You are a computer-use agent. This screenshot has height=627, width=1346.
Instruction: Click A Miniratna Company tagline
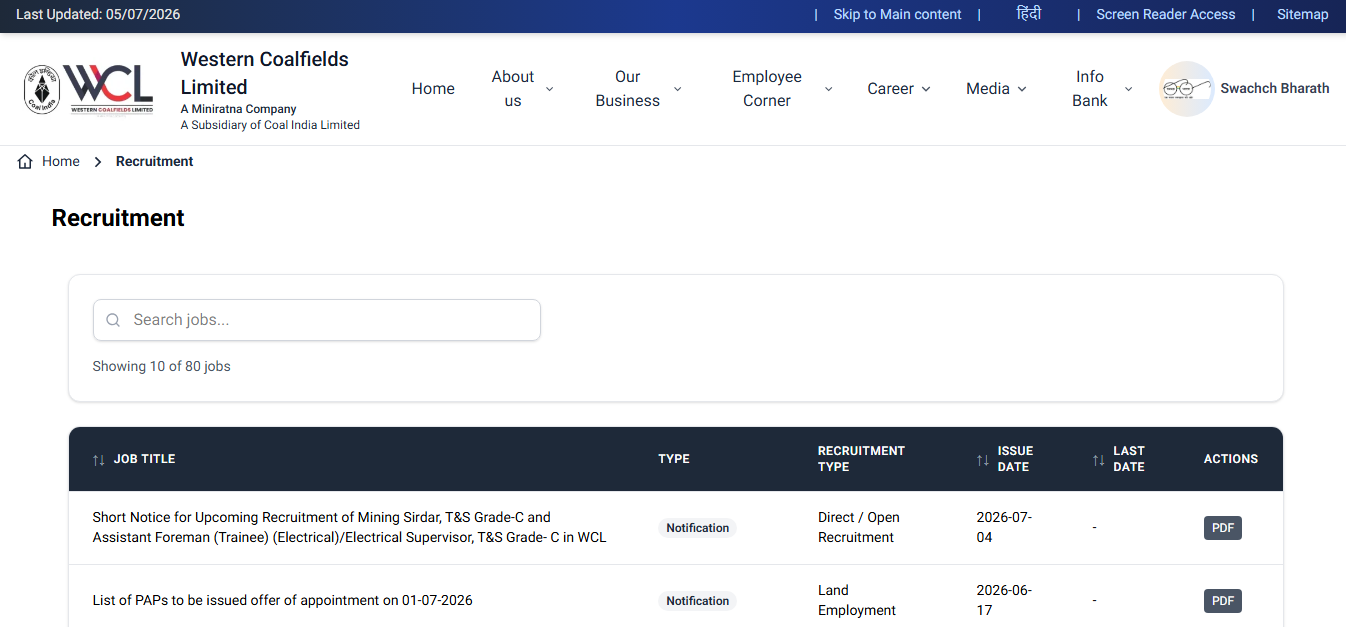click(x=238, y=109)
